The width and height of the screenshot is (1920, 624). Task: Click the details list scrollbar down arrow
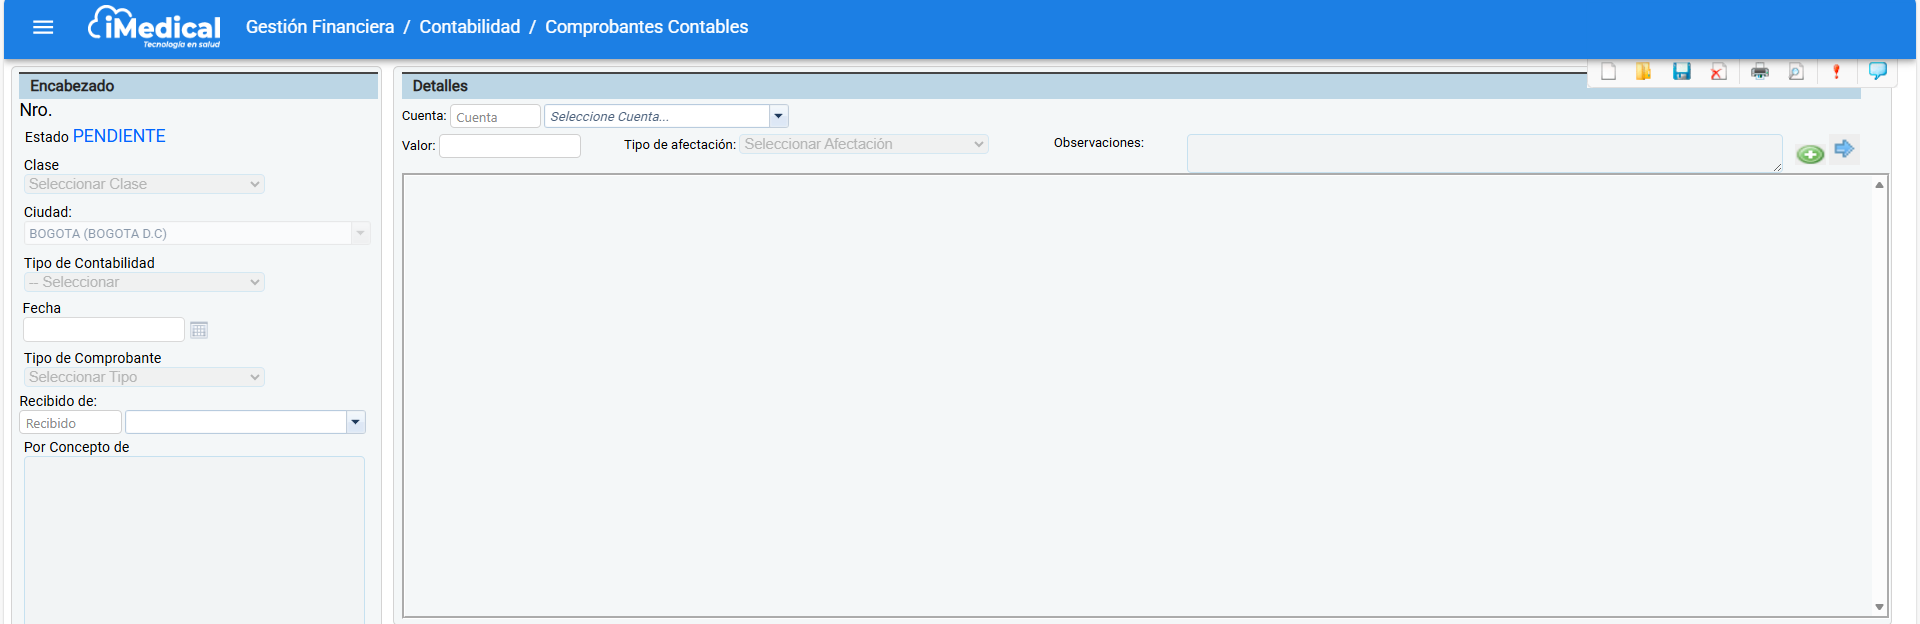coord(1879,607)
